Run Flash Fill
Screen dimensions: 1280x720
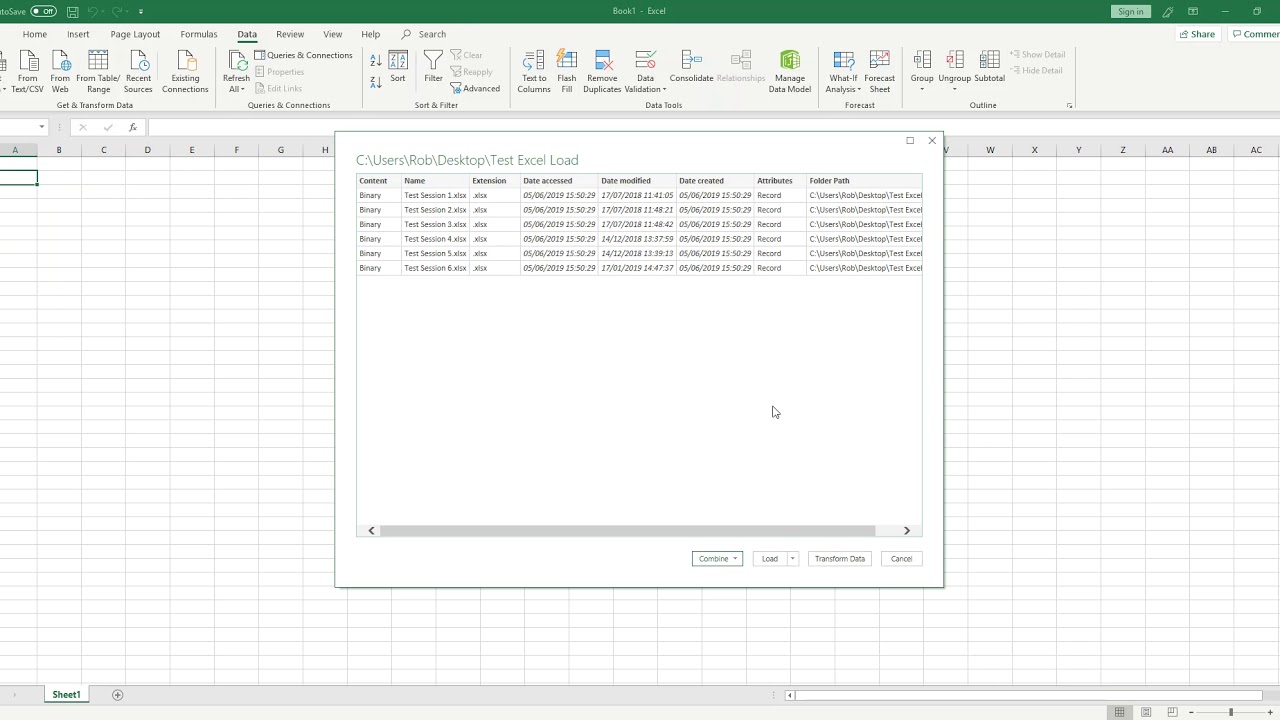click(x=567, y=71)
